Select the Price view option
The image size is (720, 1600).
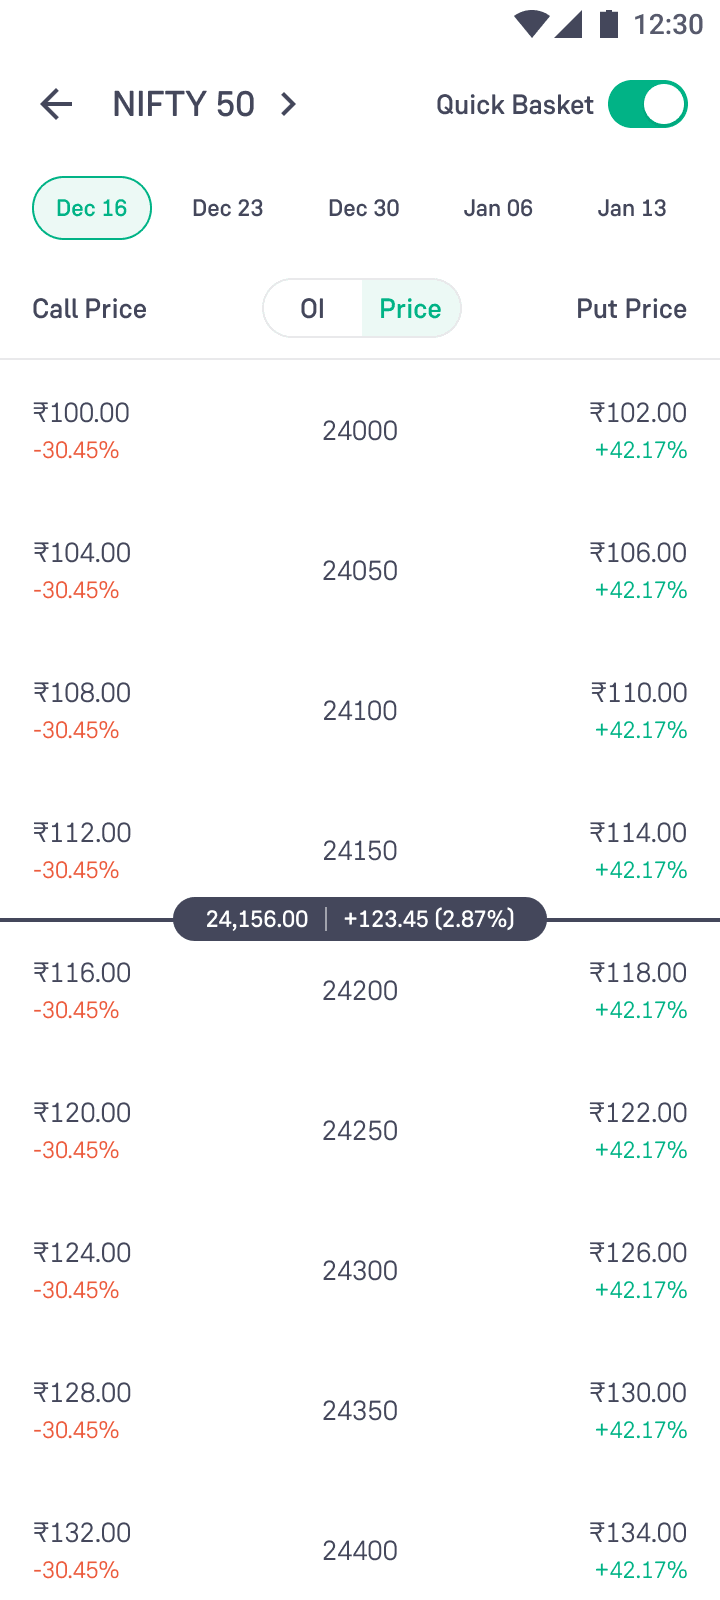coord(410,308)
